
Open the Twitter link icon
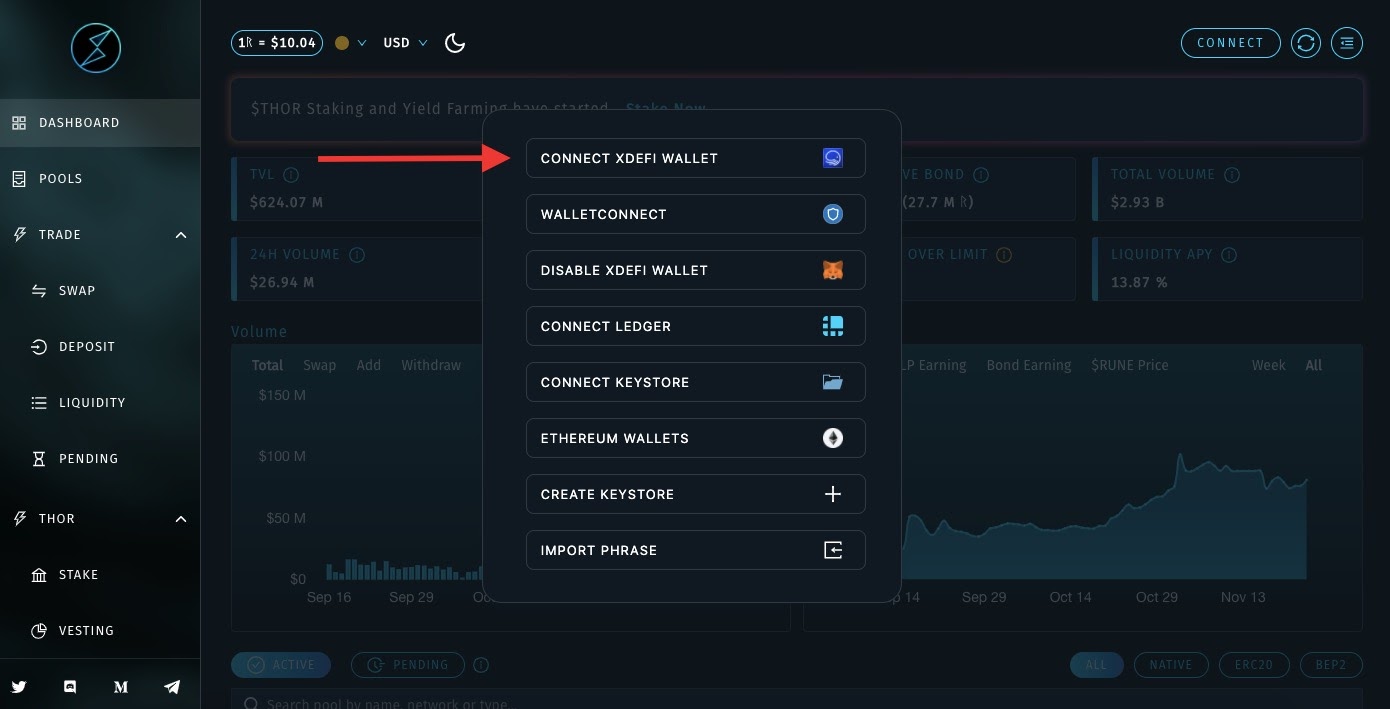pyautogui.click(x=19, y=687)
